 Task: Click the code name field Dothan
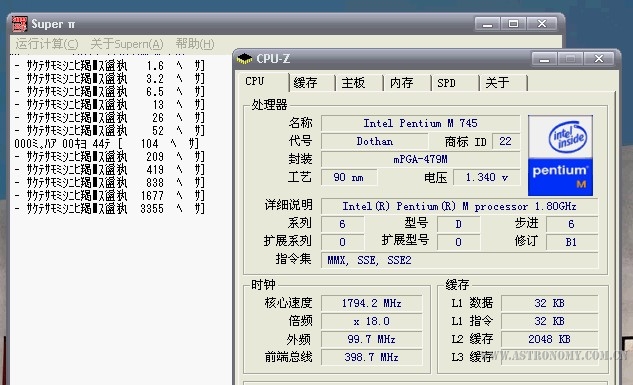click(x=374, y=141)
